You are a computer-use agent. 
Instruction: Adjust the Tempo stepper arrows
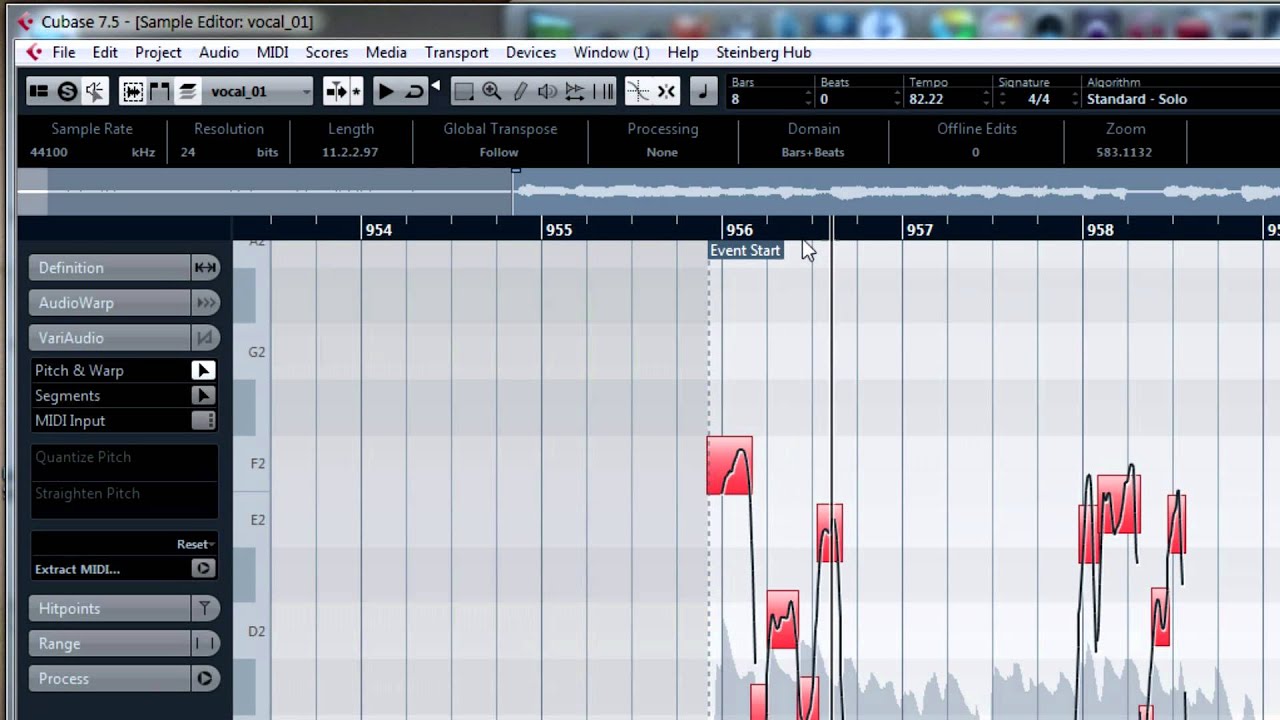pyautogui.click(x=987, y=99)
